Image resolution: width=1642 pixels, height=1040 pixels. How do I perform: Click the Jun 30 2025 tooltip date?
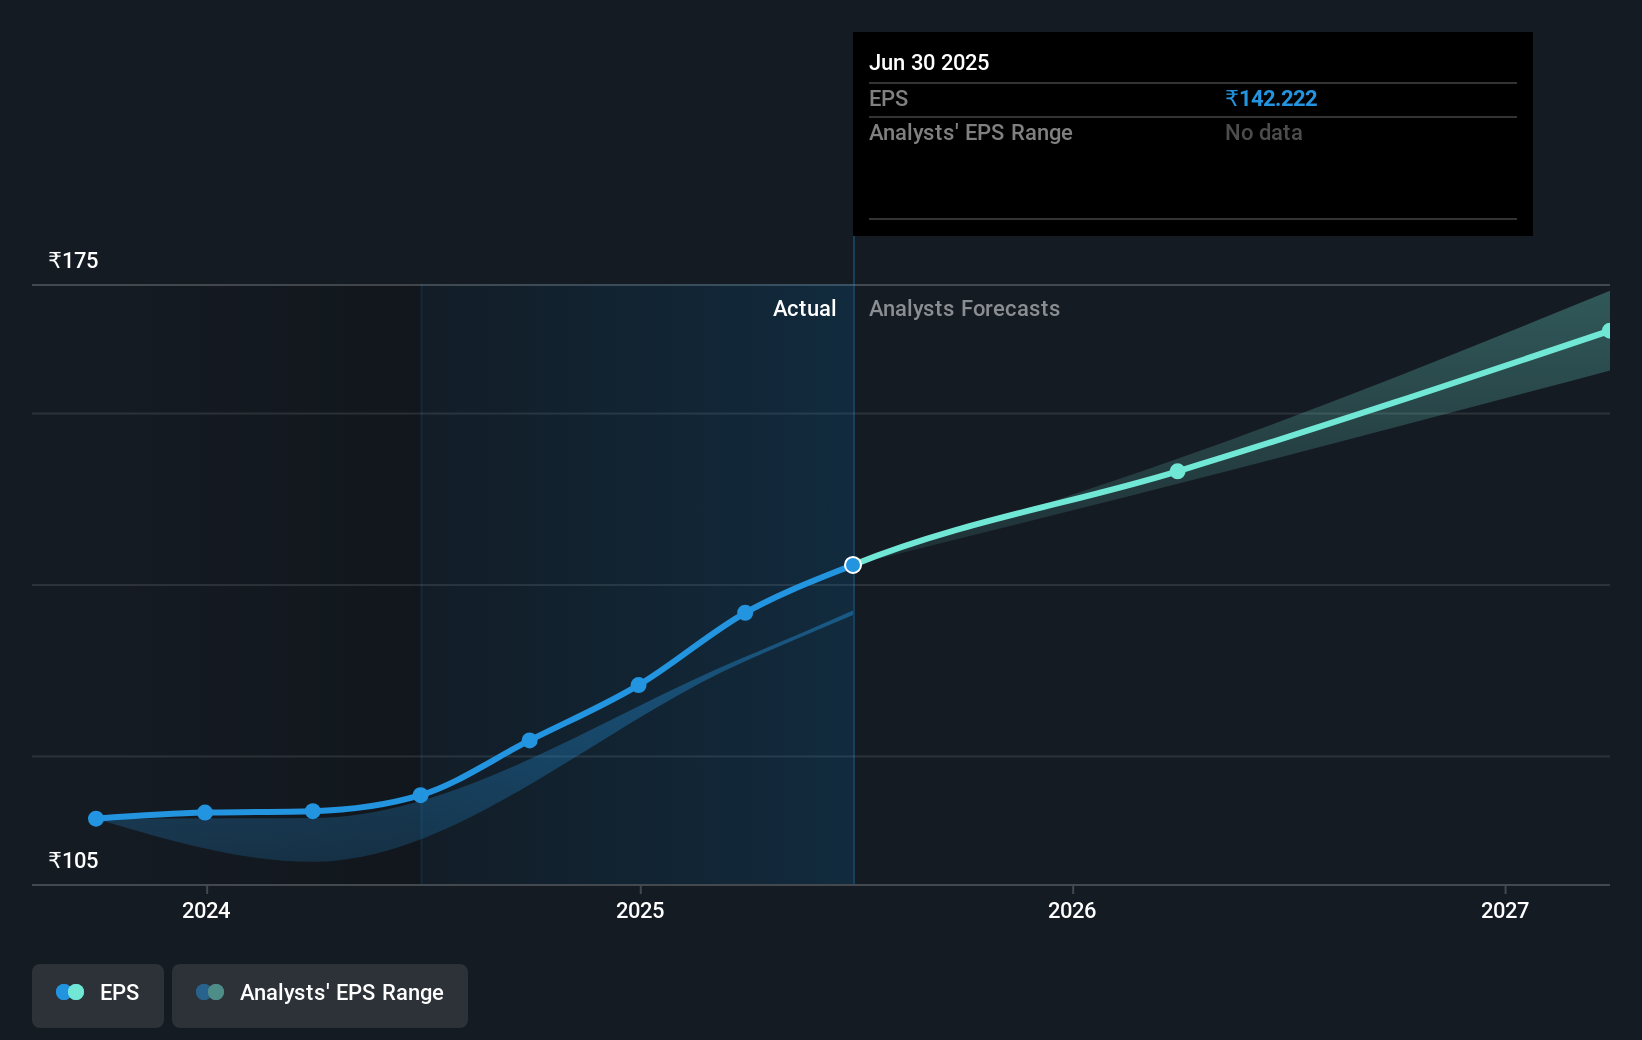pyautogui.click(x=929, y=62)
